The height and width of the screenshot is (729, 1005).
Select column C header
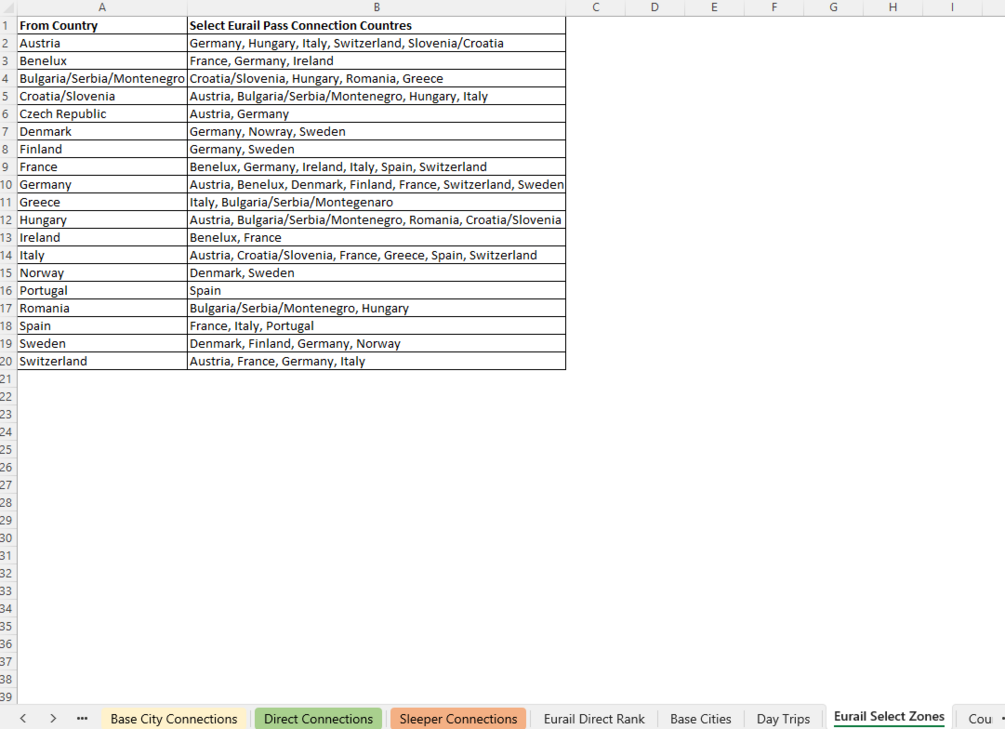click(595, 8)
